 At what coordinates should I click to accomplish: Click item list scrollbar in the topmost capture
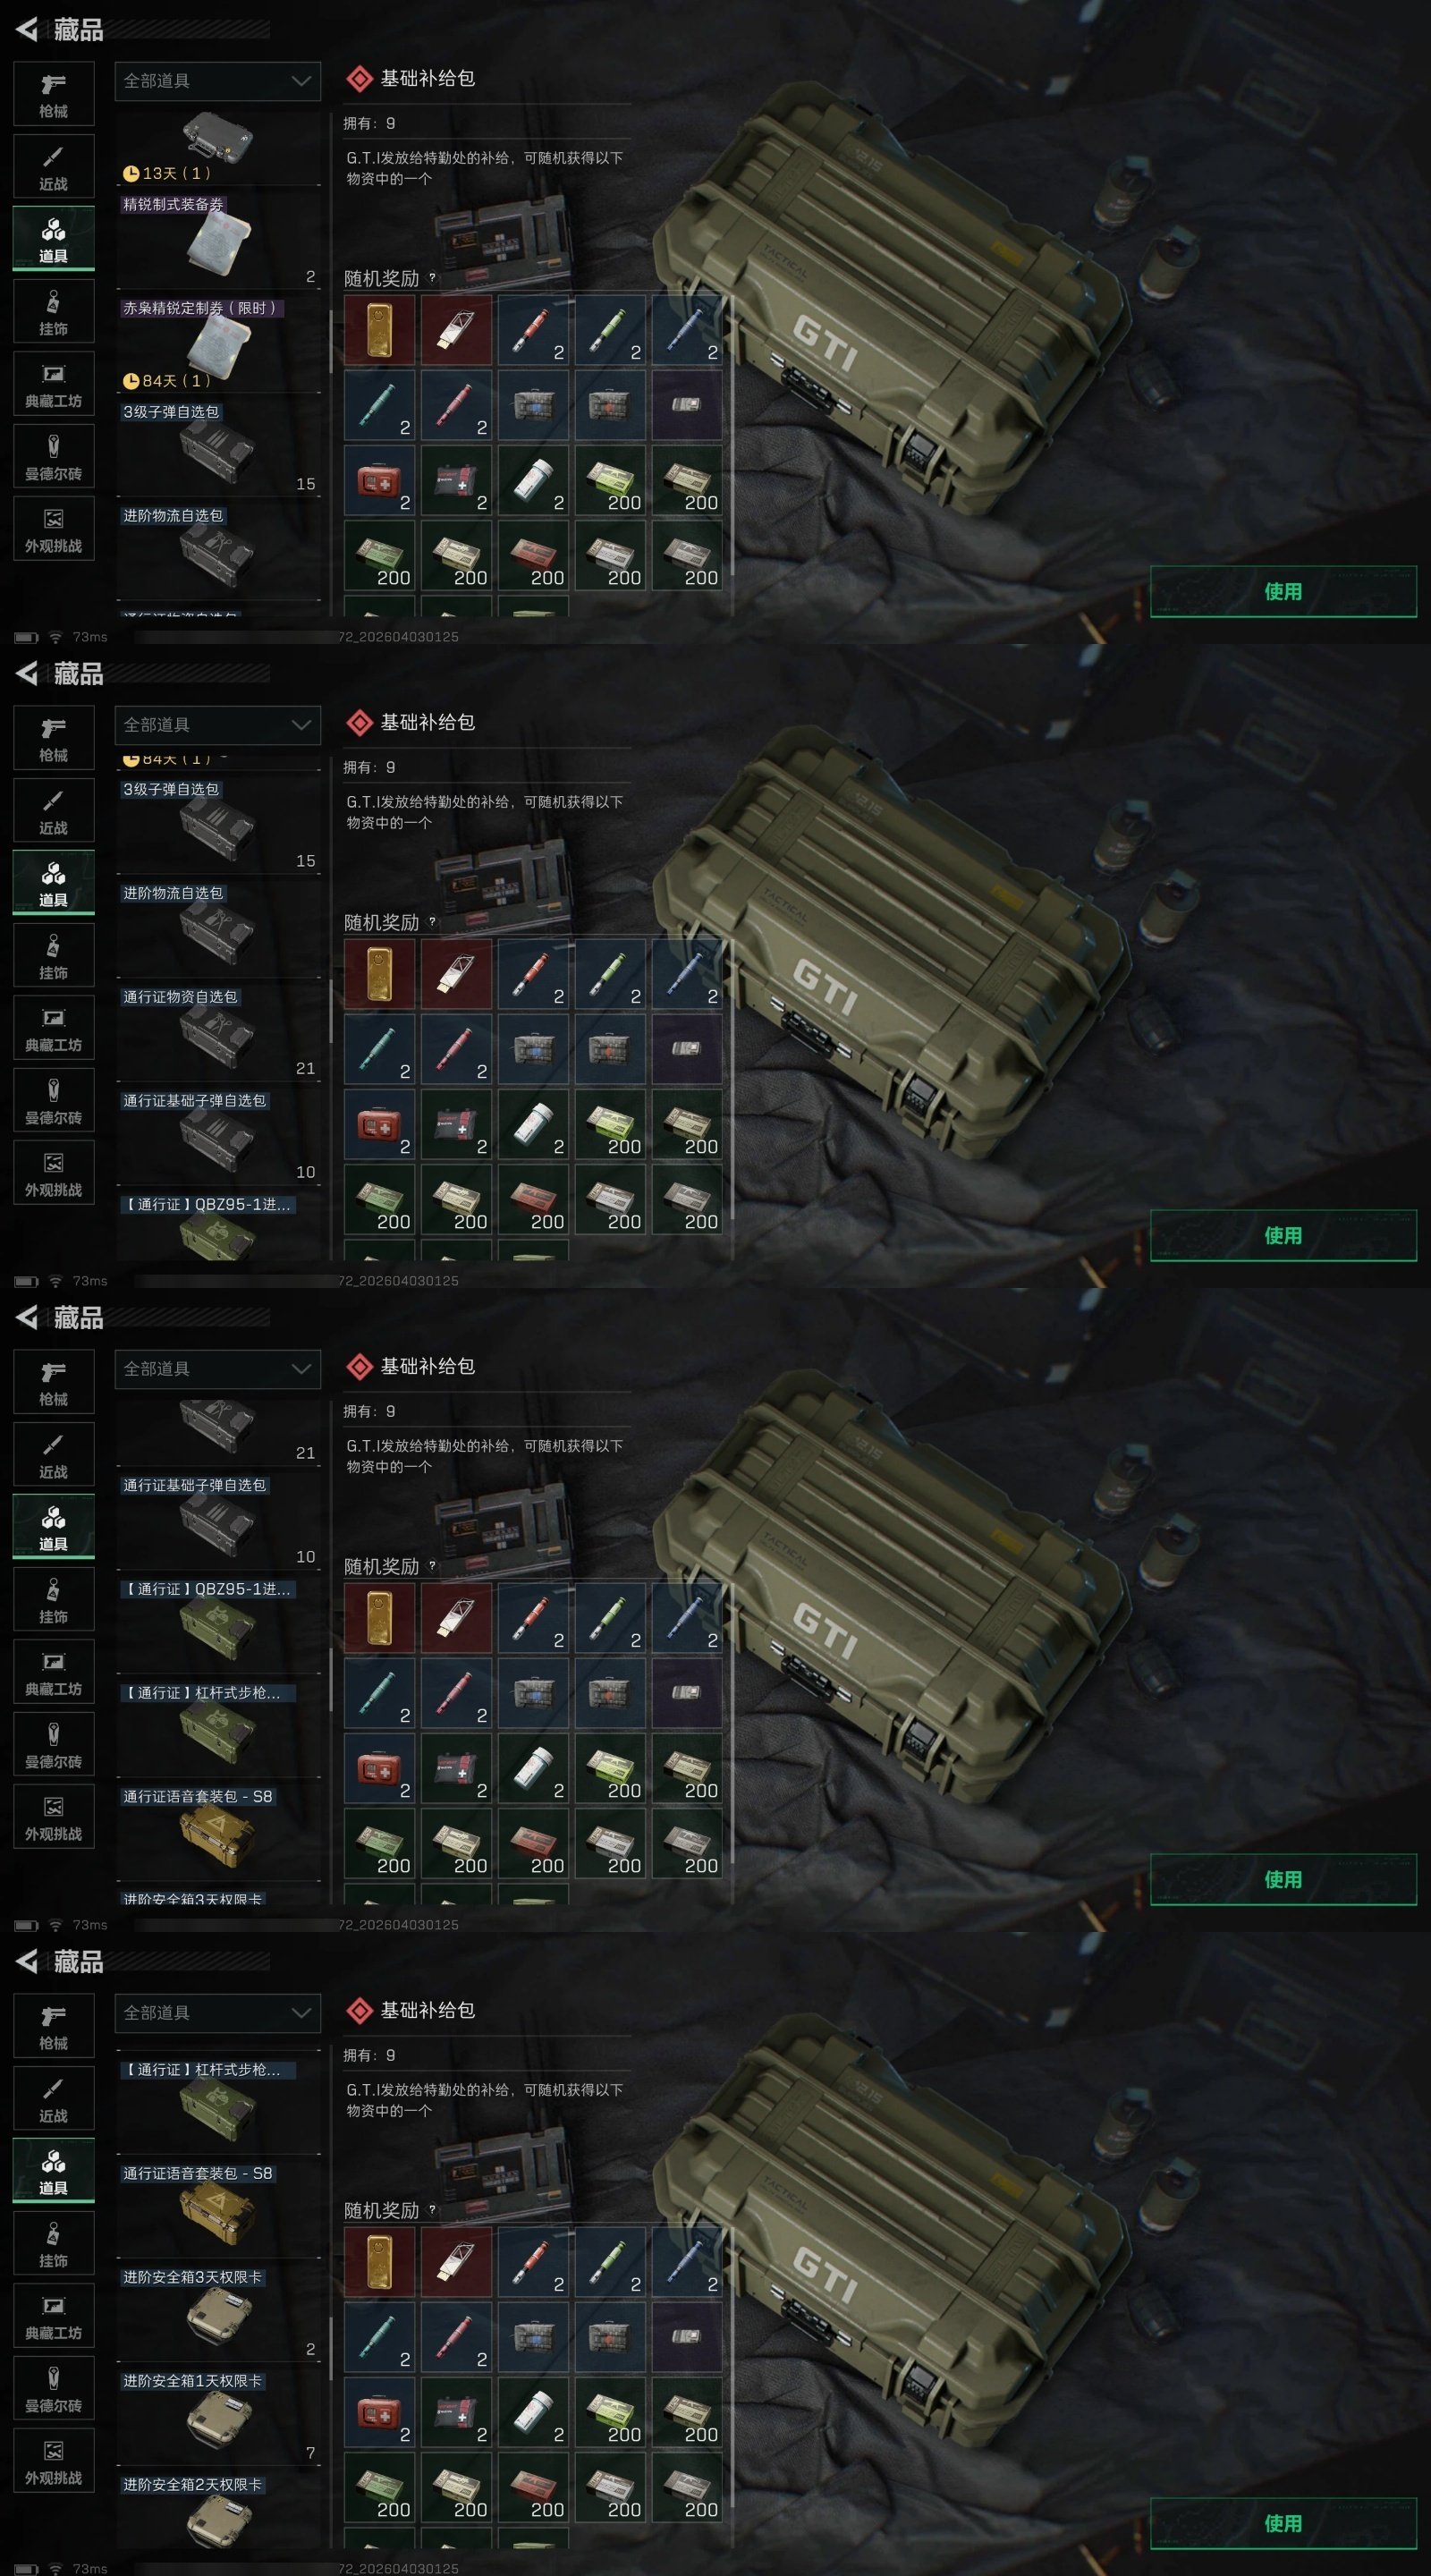tap(331, 341)
